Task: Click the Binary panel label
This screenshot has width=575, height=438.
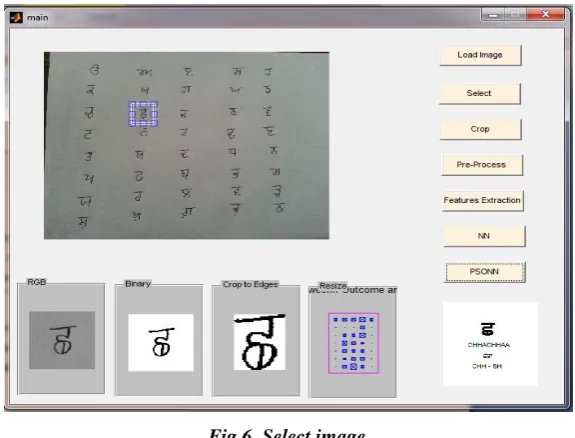Action: [x=138, y=284]
